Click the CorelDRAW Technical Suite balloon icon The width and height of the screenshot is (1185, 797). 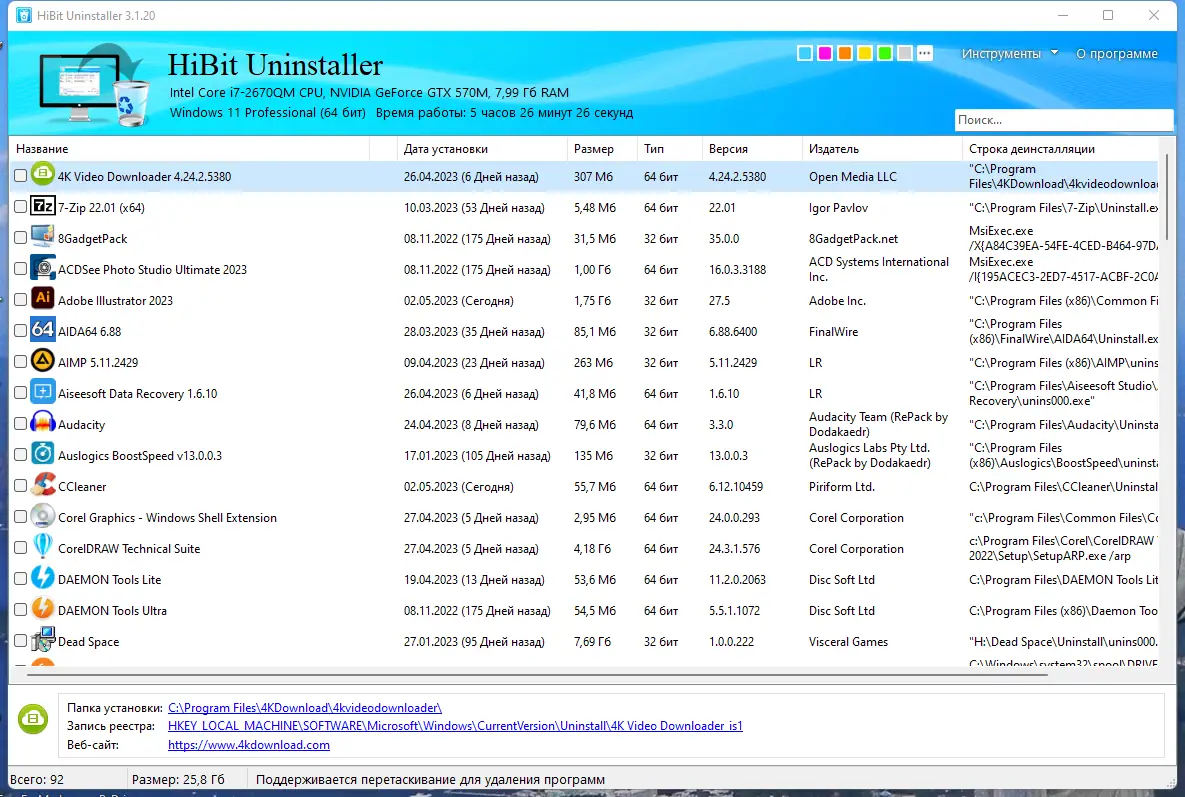coord(43,547)
